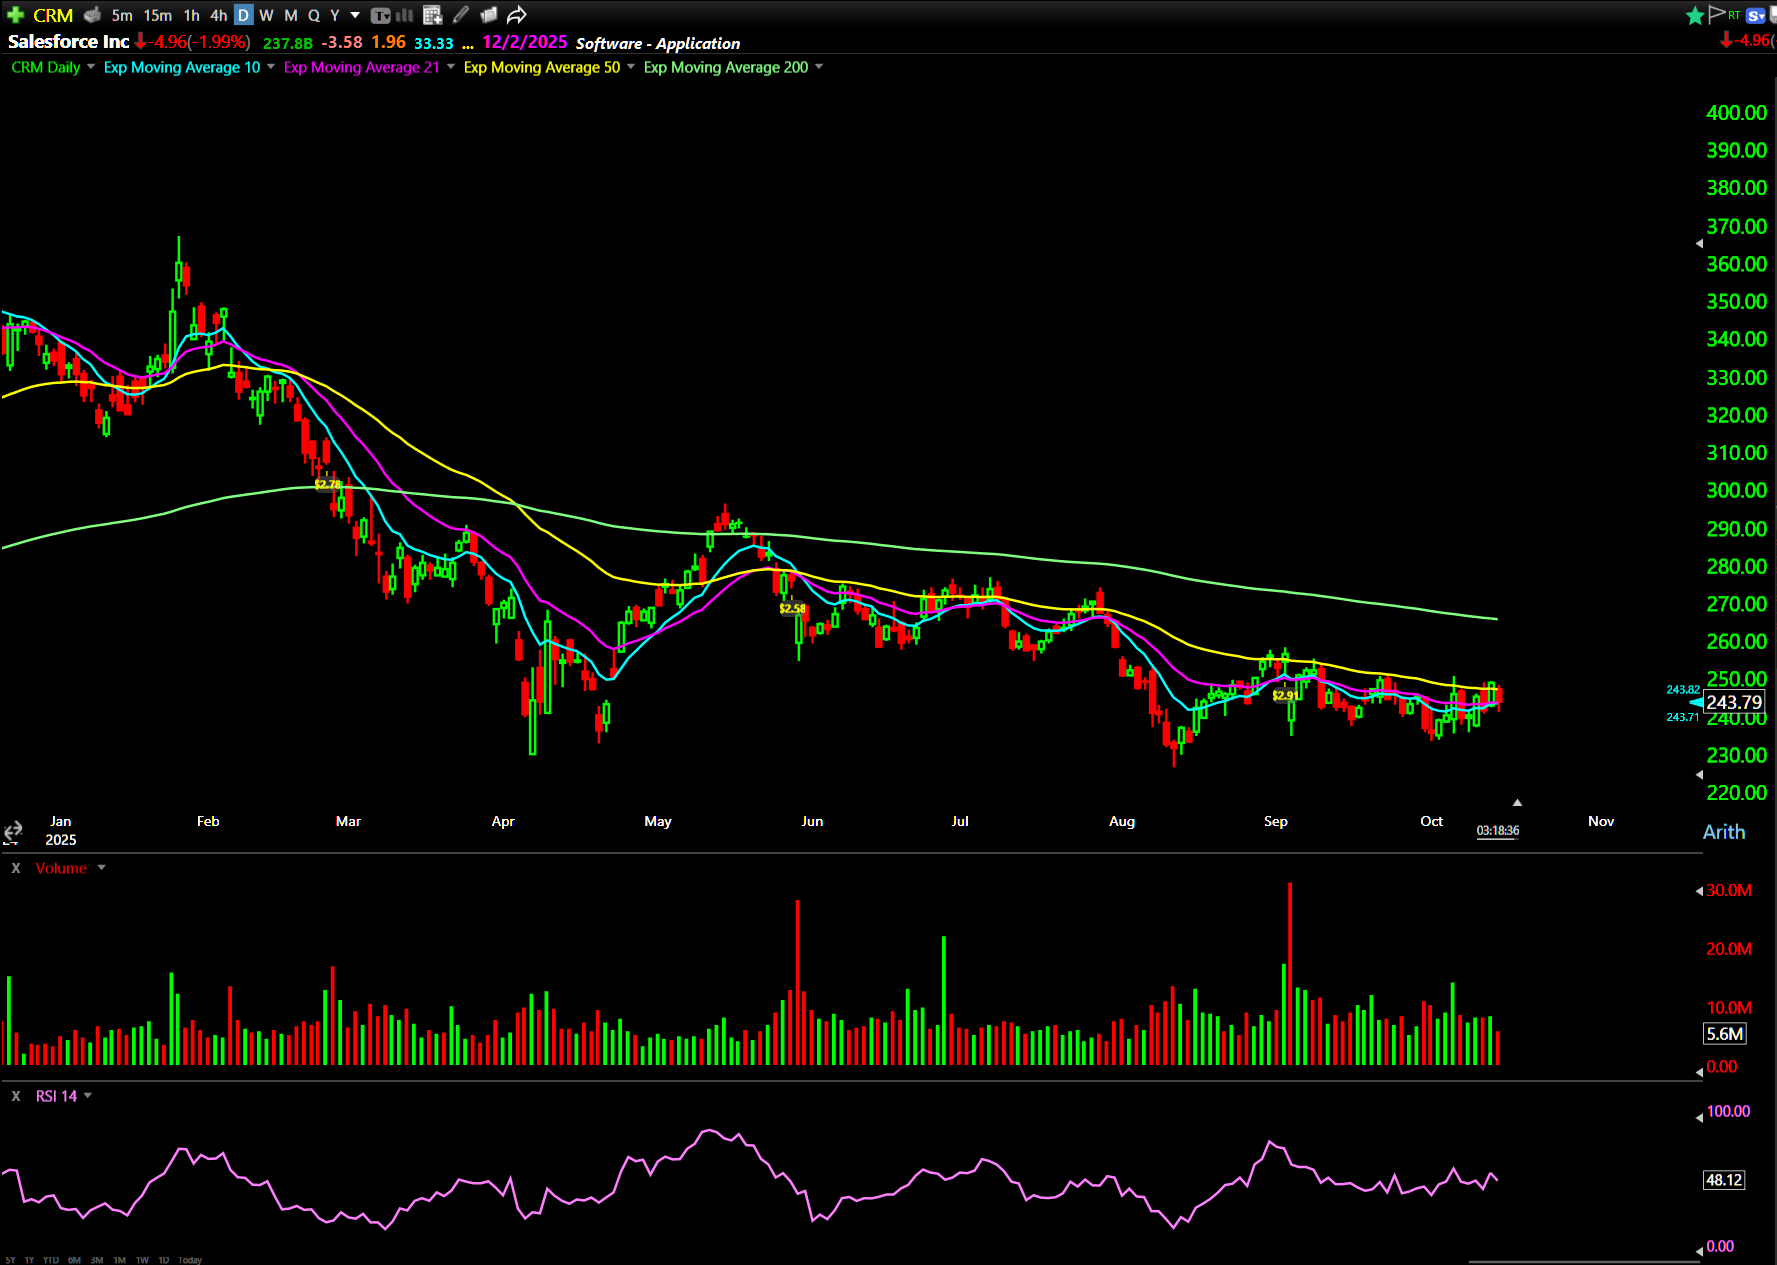This screenshot has height=1265, width=1777.
Task: Open the timeframe dropdown arrow after Y
Action: 355,15
